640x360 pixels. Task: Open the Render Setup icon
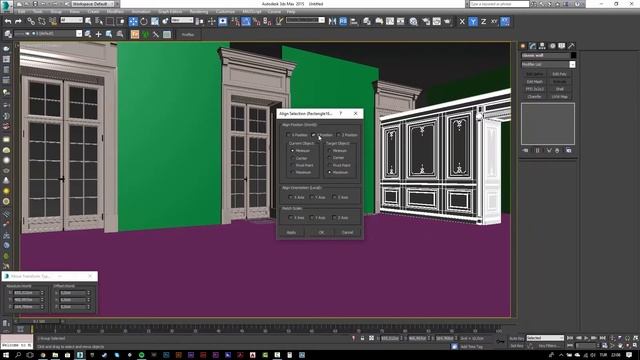[x=426, y=21]
